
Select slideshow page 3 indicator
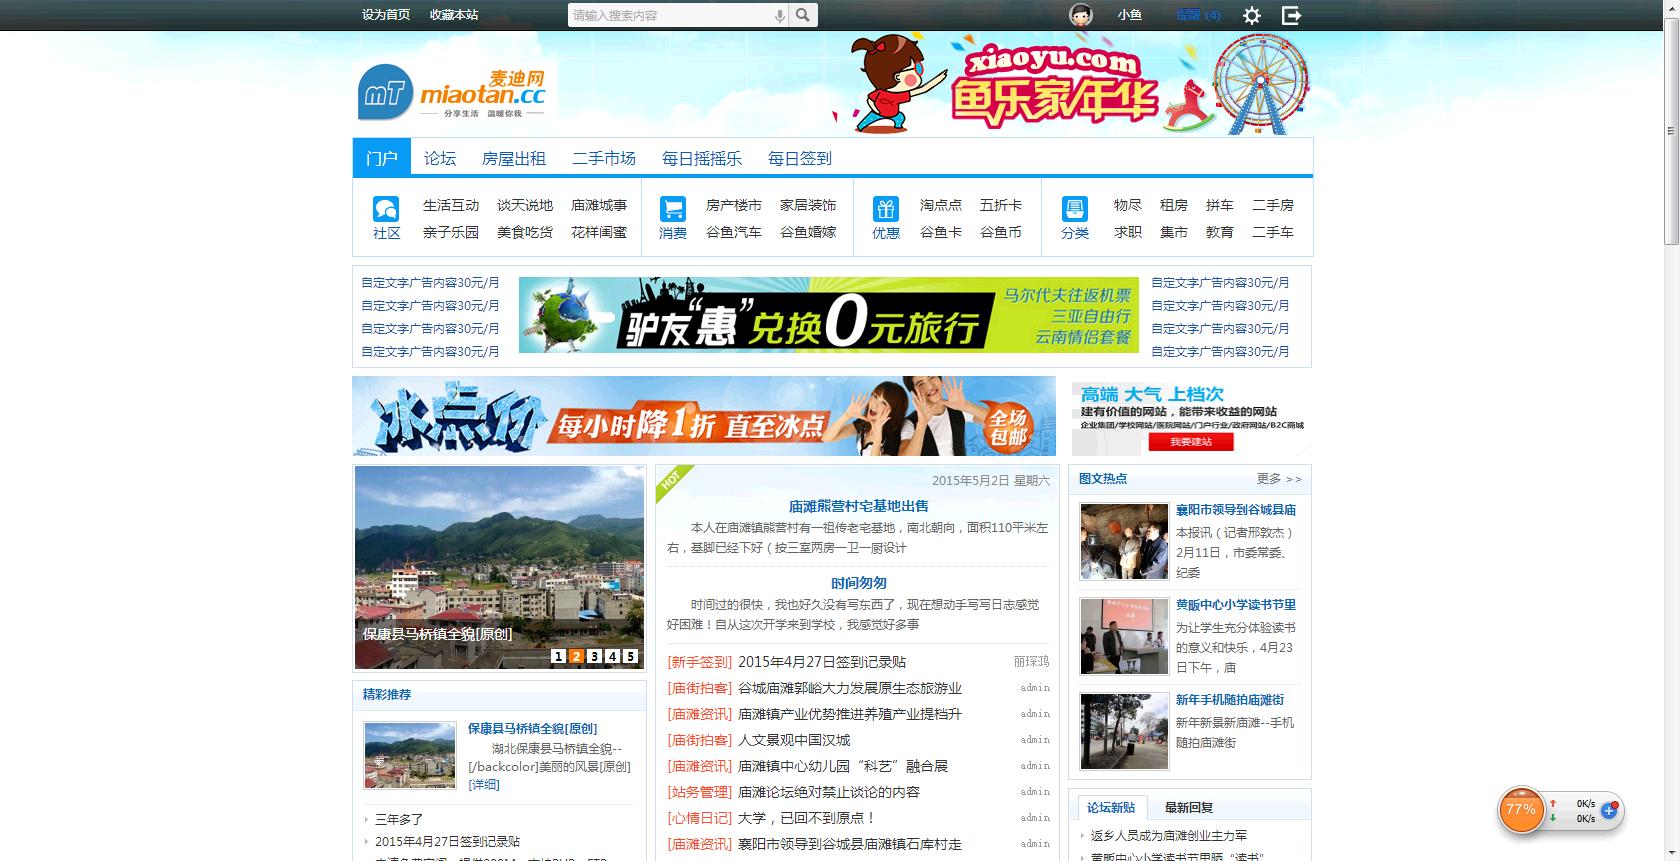(595, 656)
